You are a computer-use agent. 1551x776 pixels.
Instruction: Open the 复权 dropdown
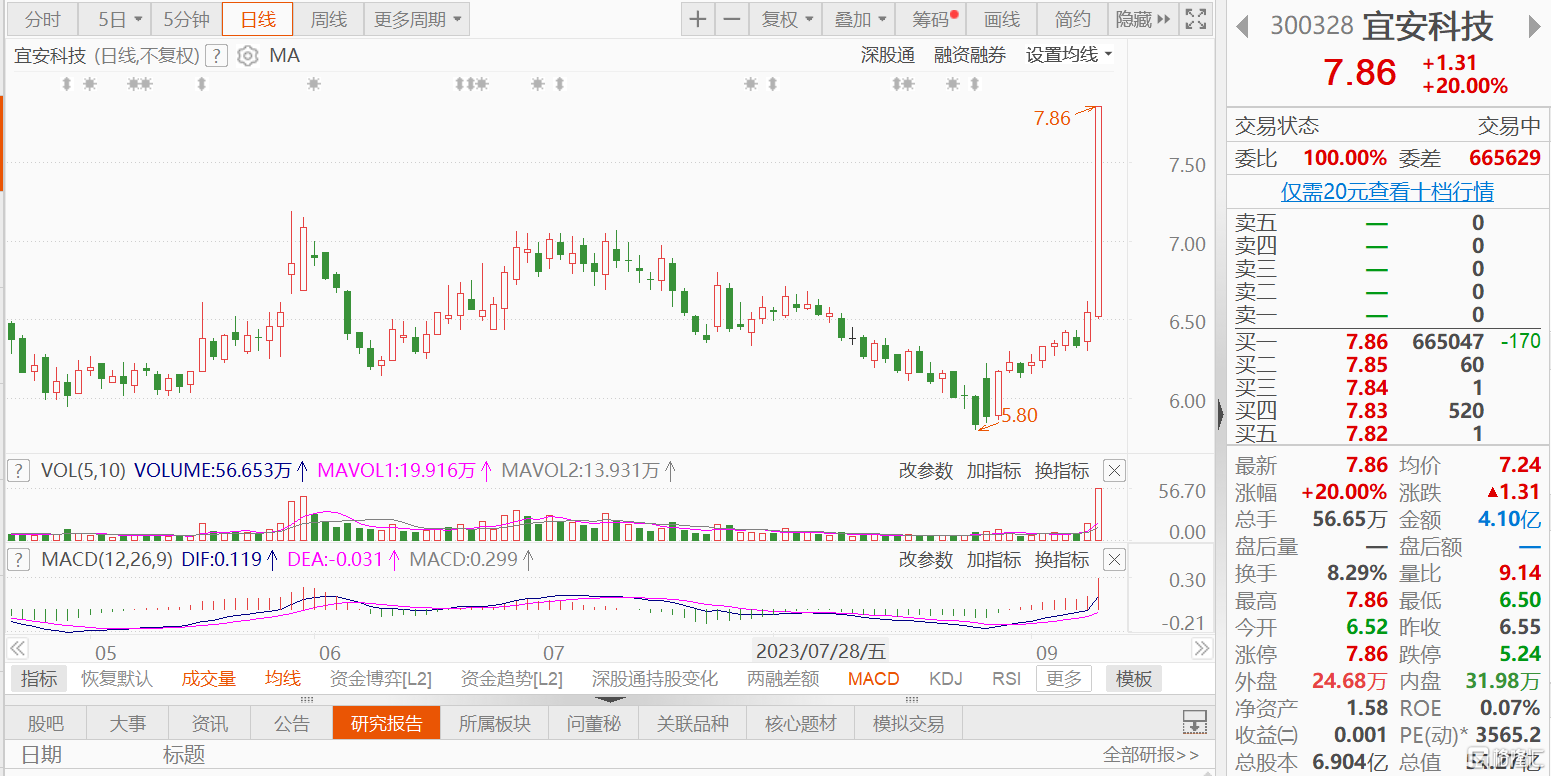[787, 19]
